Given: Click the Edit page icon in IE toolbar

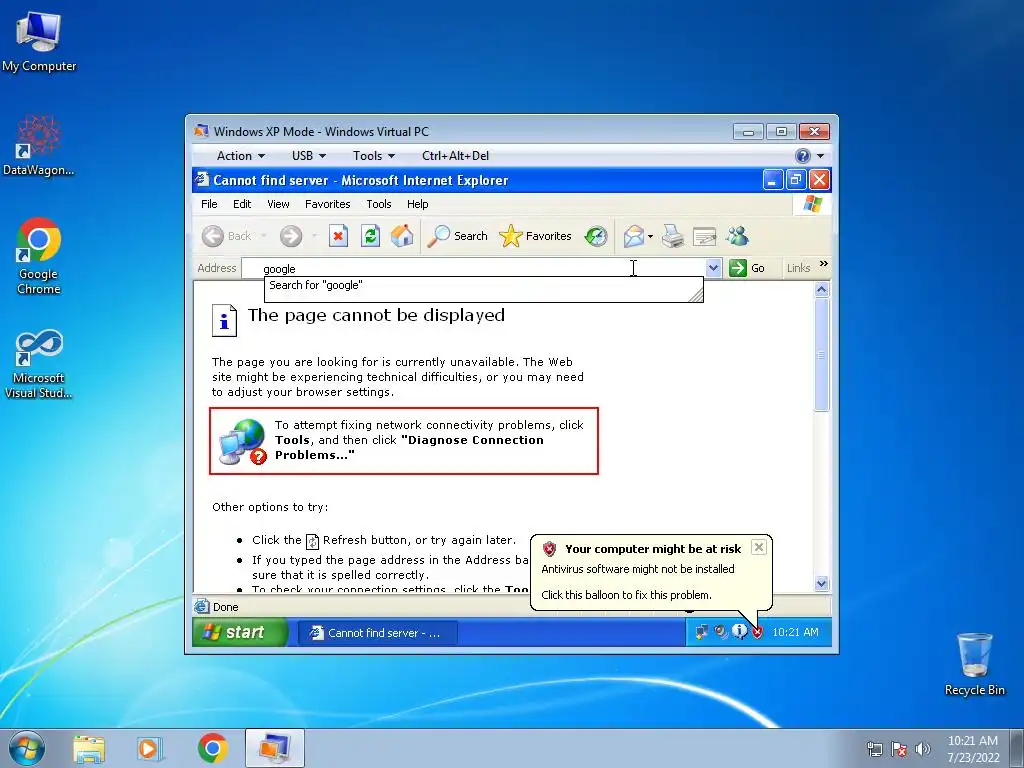Looking at the screenshot, I should [705, 236].
